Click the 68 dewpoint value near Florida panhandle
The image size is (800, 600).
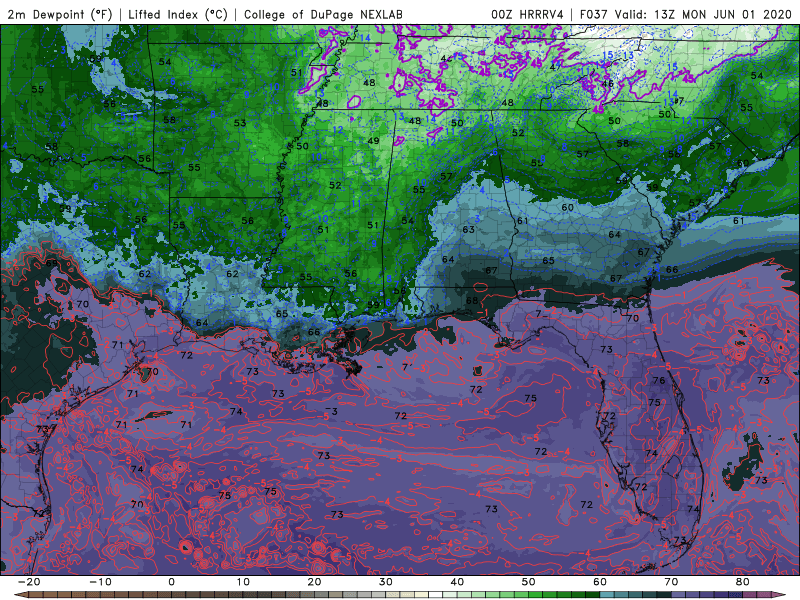(x=472, y=301)
